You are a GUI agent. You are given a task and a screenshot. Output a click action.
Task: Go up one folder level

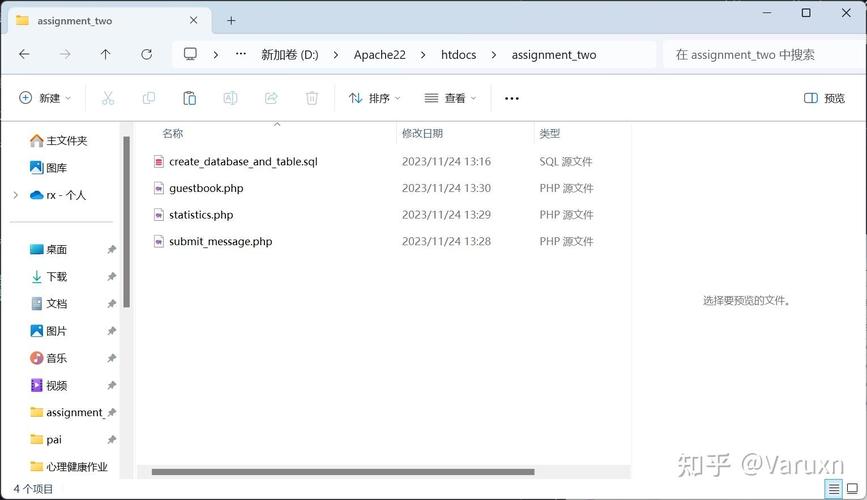[x=105, y=54]
